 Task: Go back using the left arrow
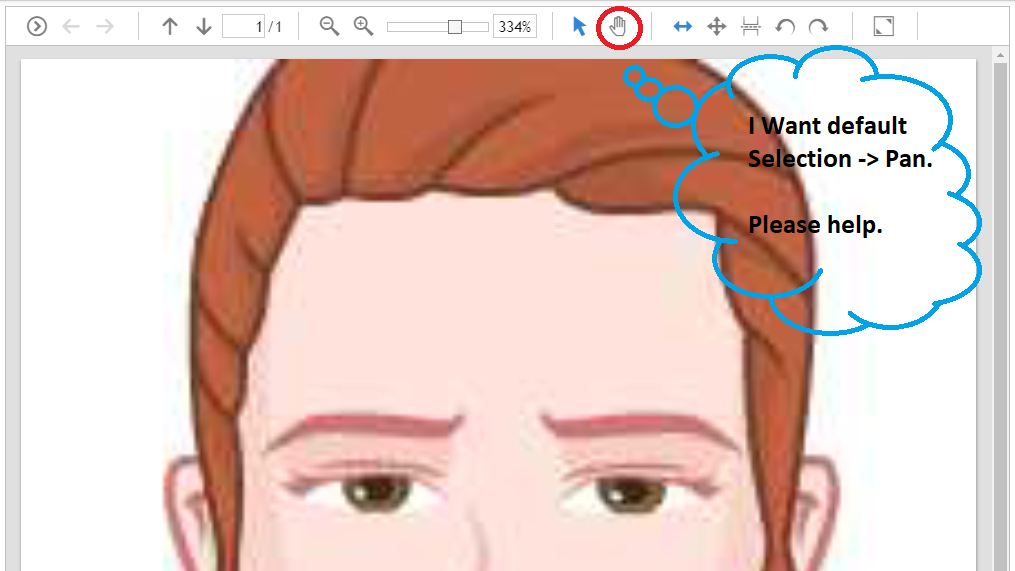71,27
